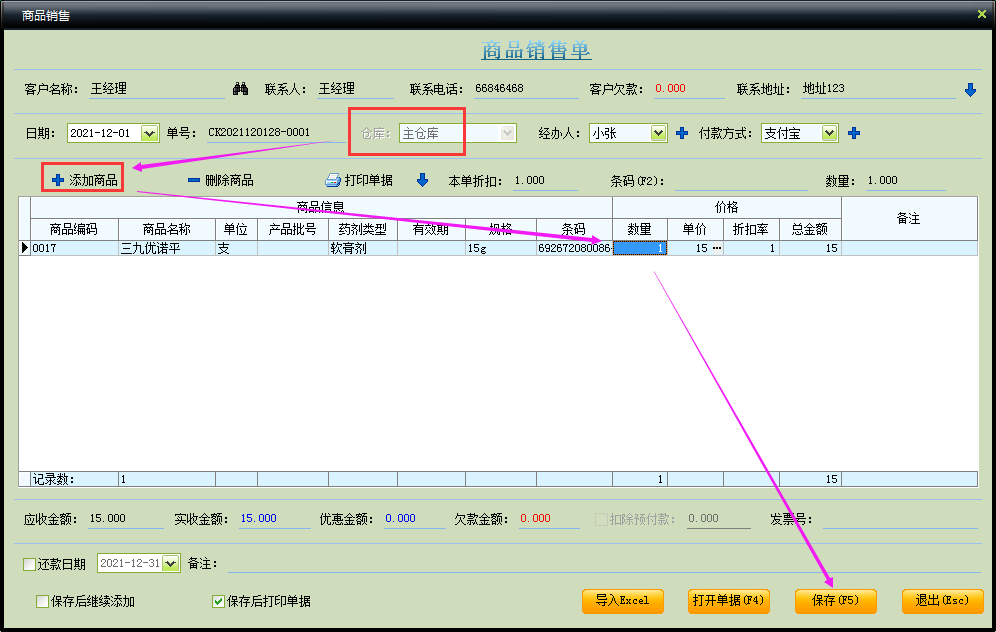Click the 退出(Esc) button

943,601
